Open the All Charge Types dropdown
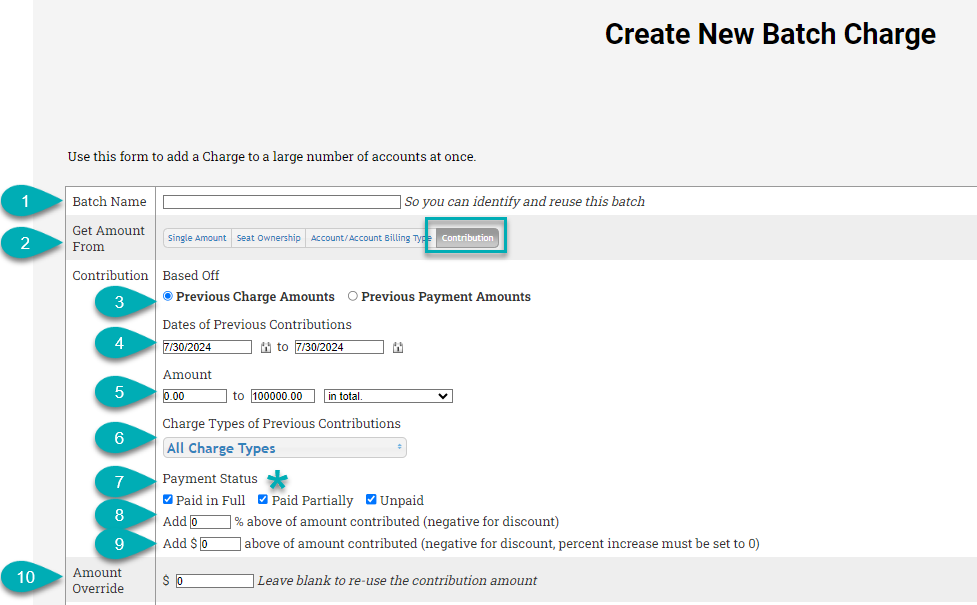977x605 pixels. 284,447
